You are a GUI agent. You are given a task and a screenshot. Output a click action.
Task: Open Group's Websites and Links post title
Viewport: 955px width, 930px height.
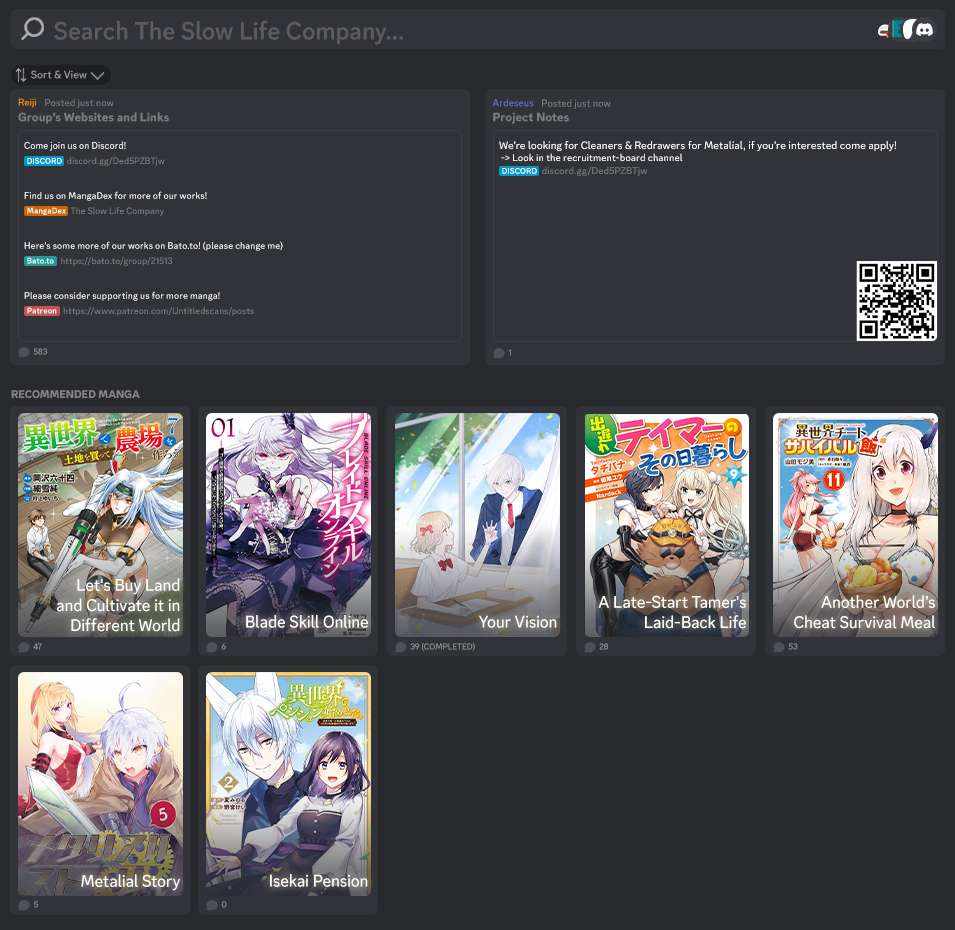(x=93, y=117)
